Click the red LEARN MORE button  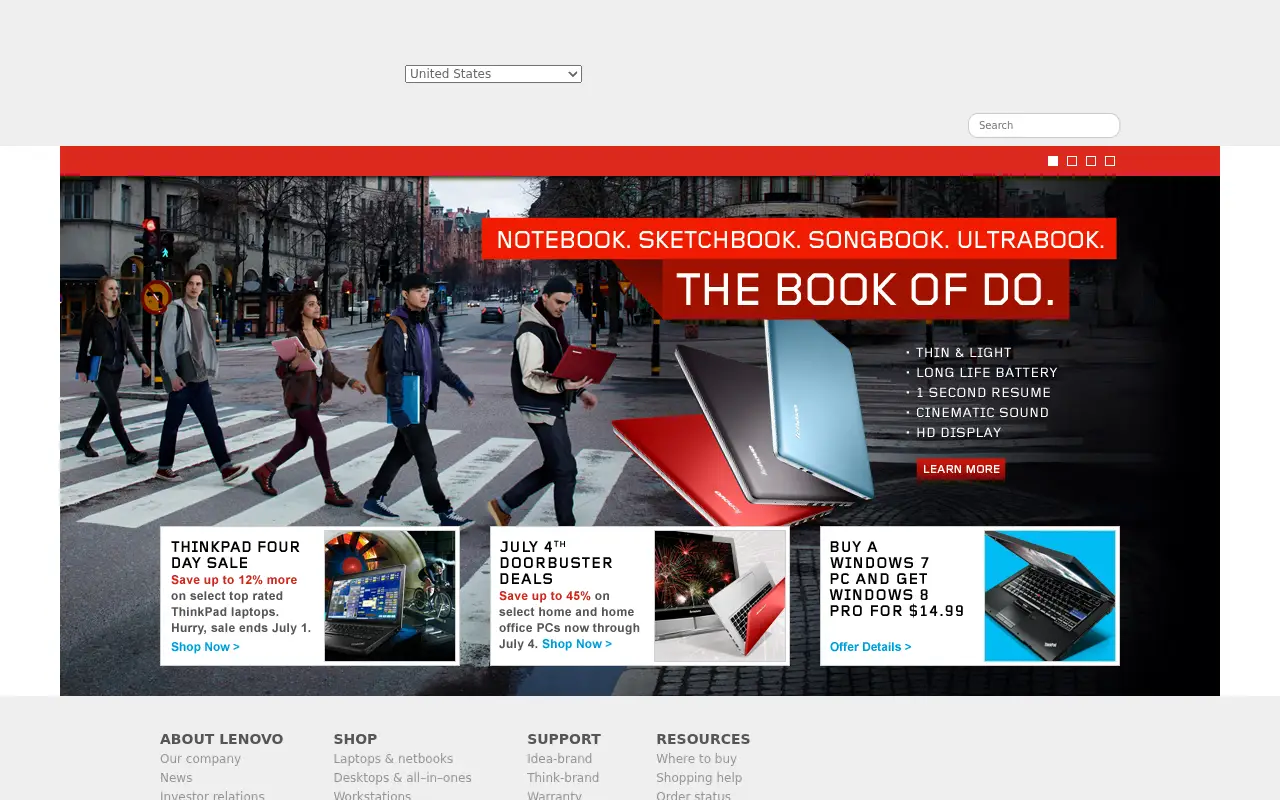point(961,469)
